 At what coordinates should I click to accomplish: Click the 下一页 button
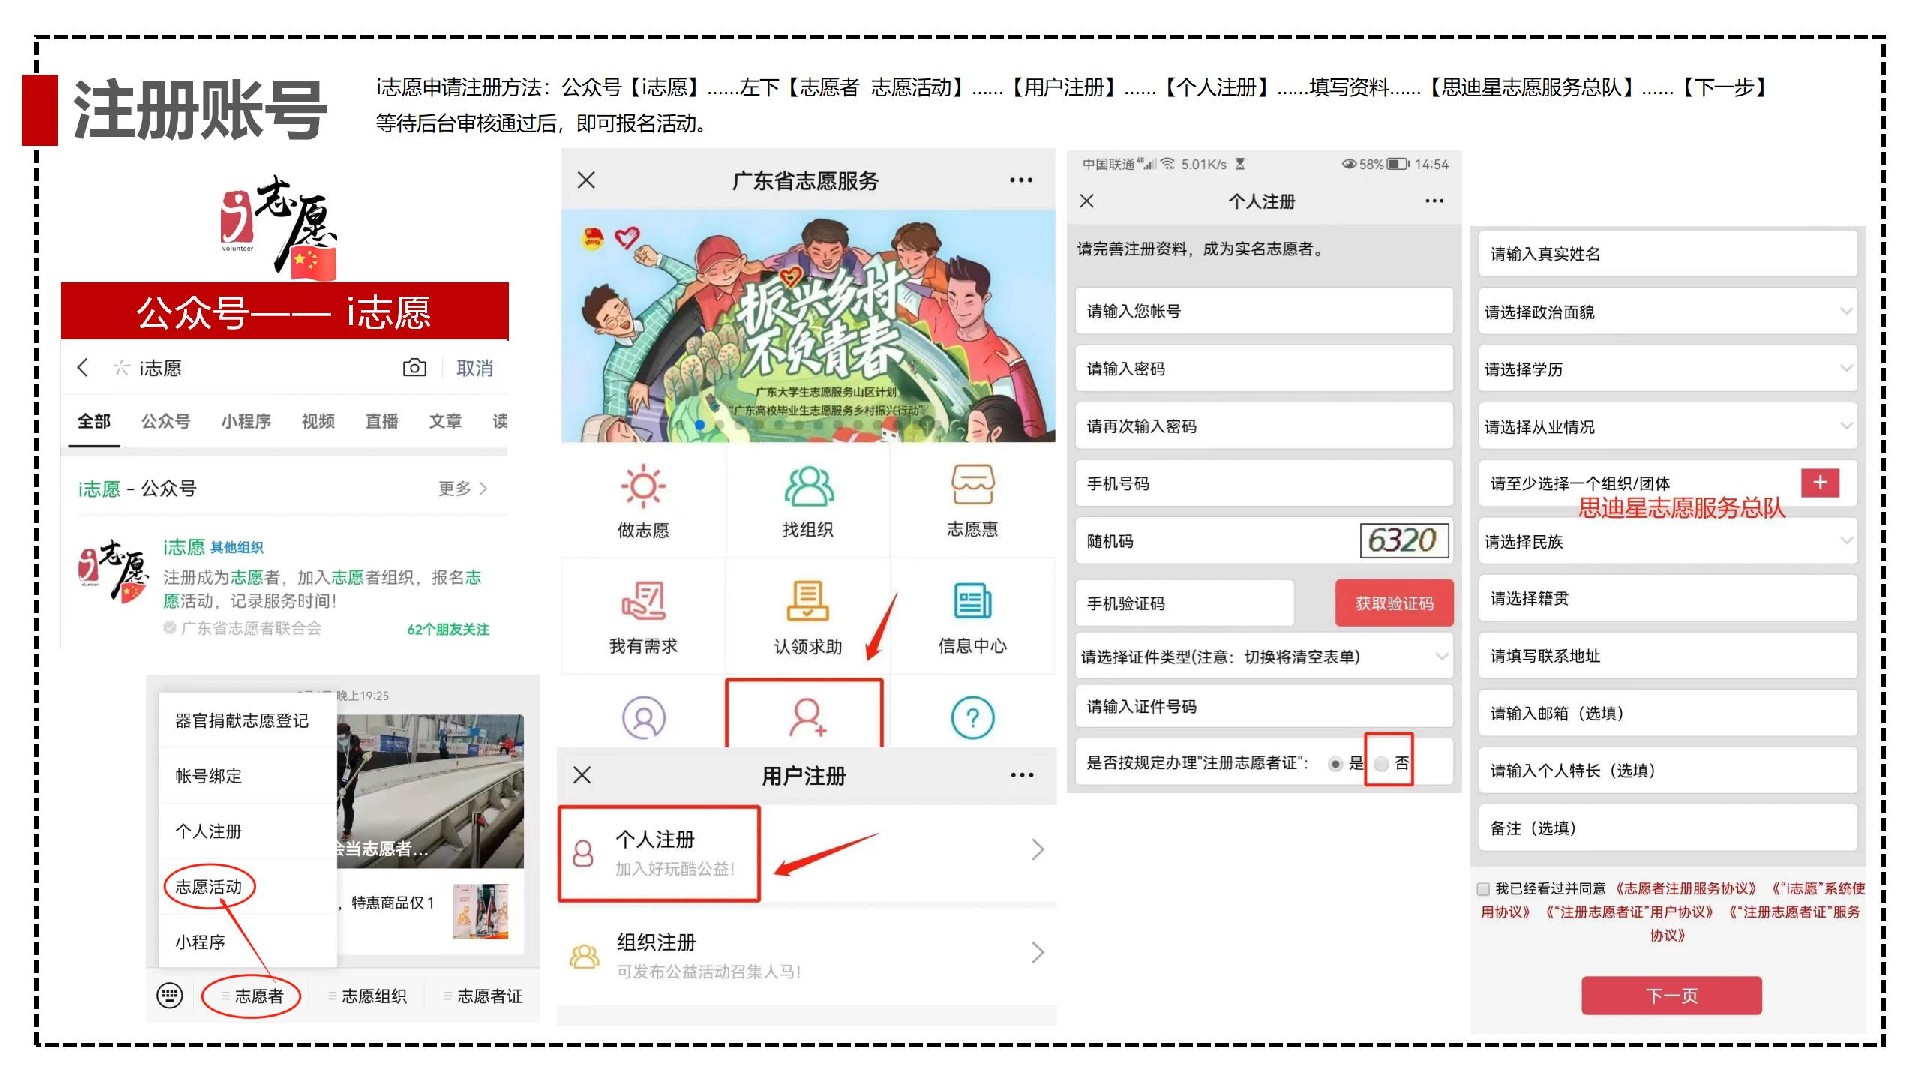coord(1671,996)
